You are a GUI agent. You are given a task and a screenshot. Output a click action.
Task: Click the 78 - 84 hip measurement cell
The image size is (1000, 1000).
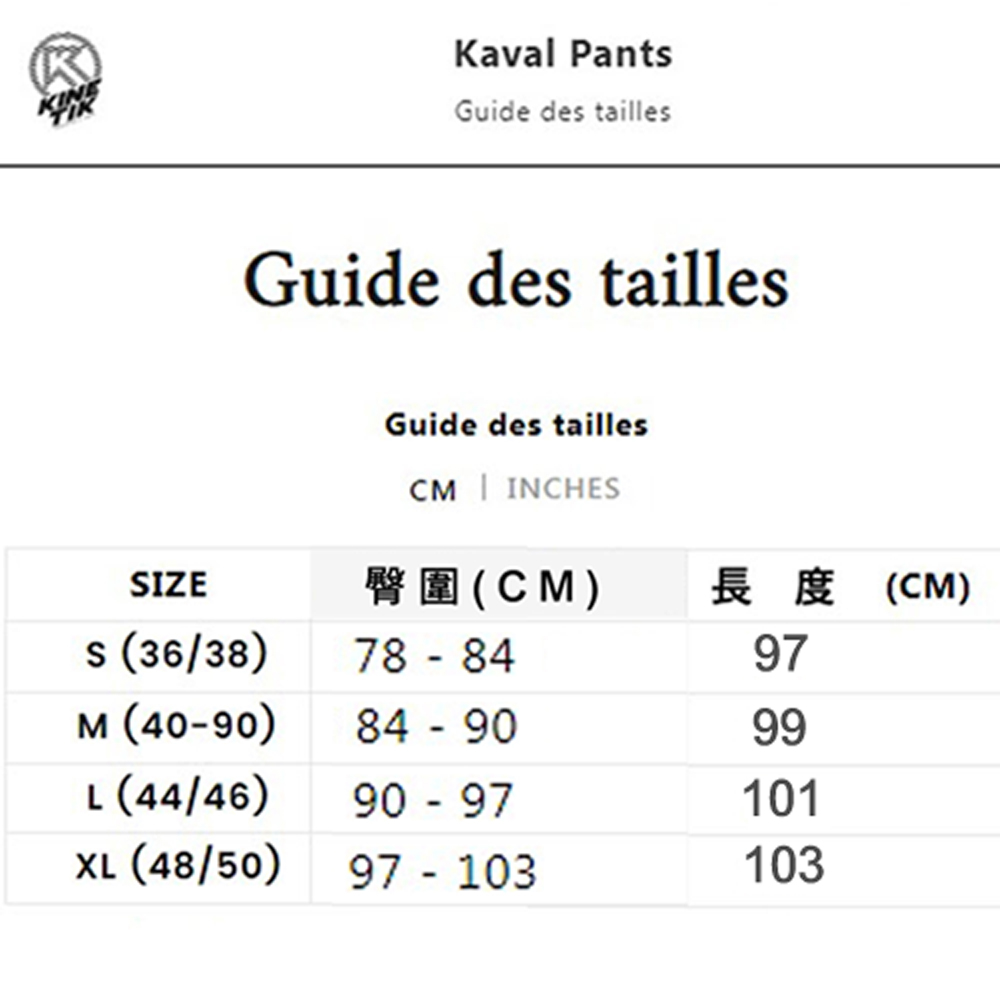[x=499, y=656]
